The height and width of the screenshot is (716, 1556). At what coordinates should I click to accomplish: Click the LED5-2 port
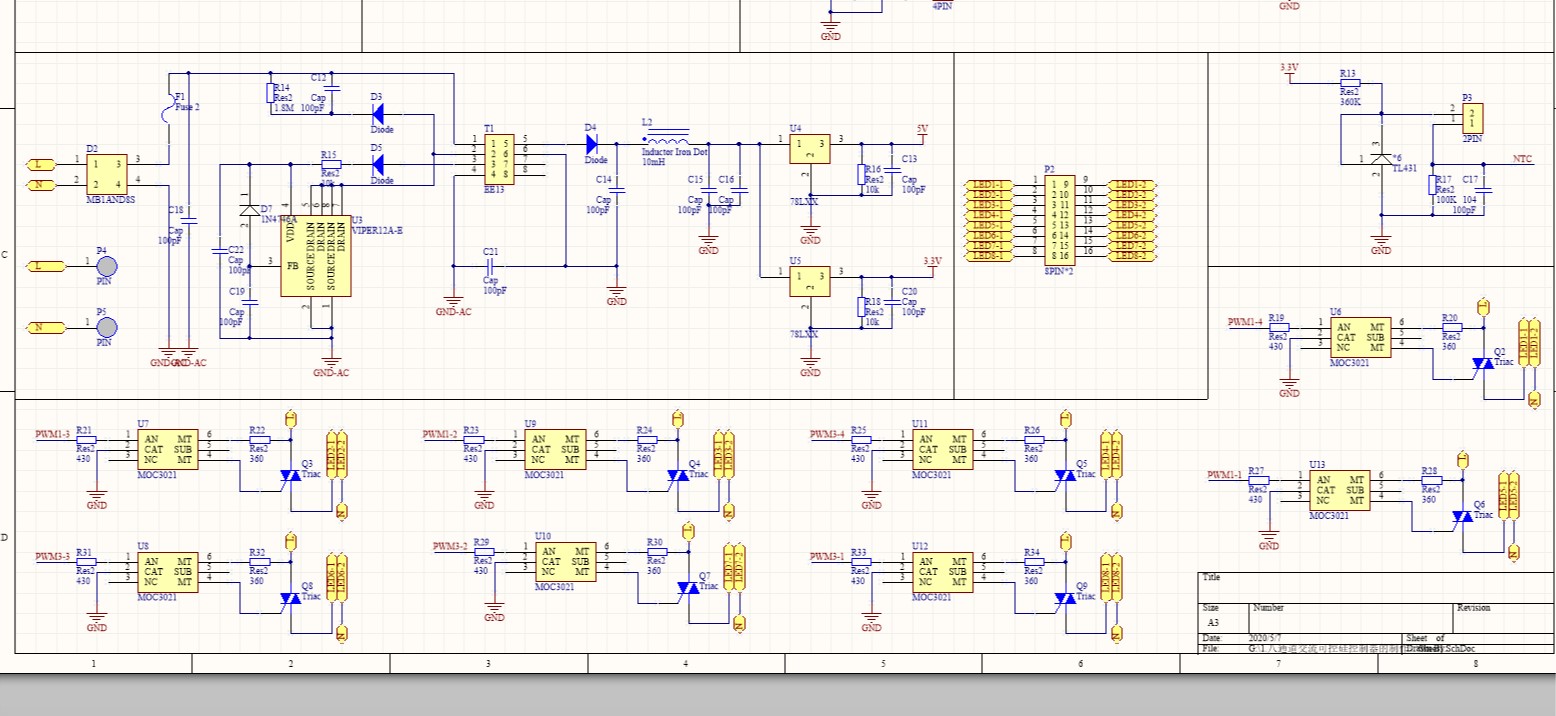pyautogui.click(x=1132, y=225)
